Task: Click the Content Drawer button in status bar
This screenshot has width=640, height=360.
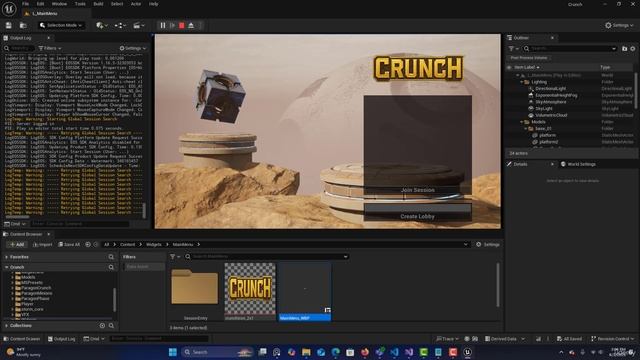Action: pyautogui.click(x=22, y=339)
